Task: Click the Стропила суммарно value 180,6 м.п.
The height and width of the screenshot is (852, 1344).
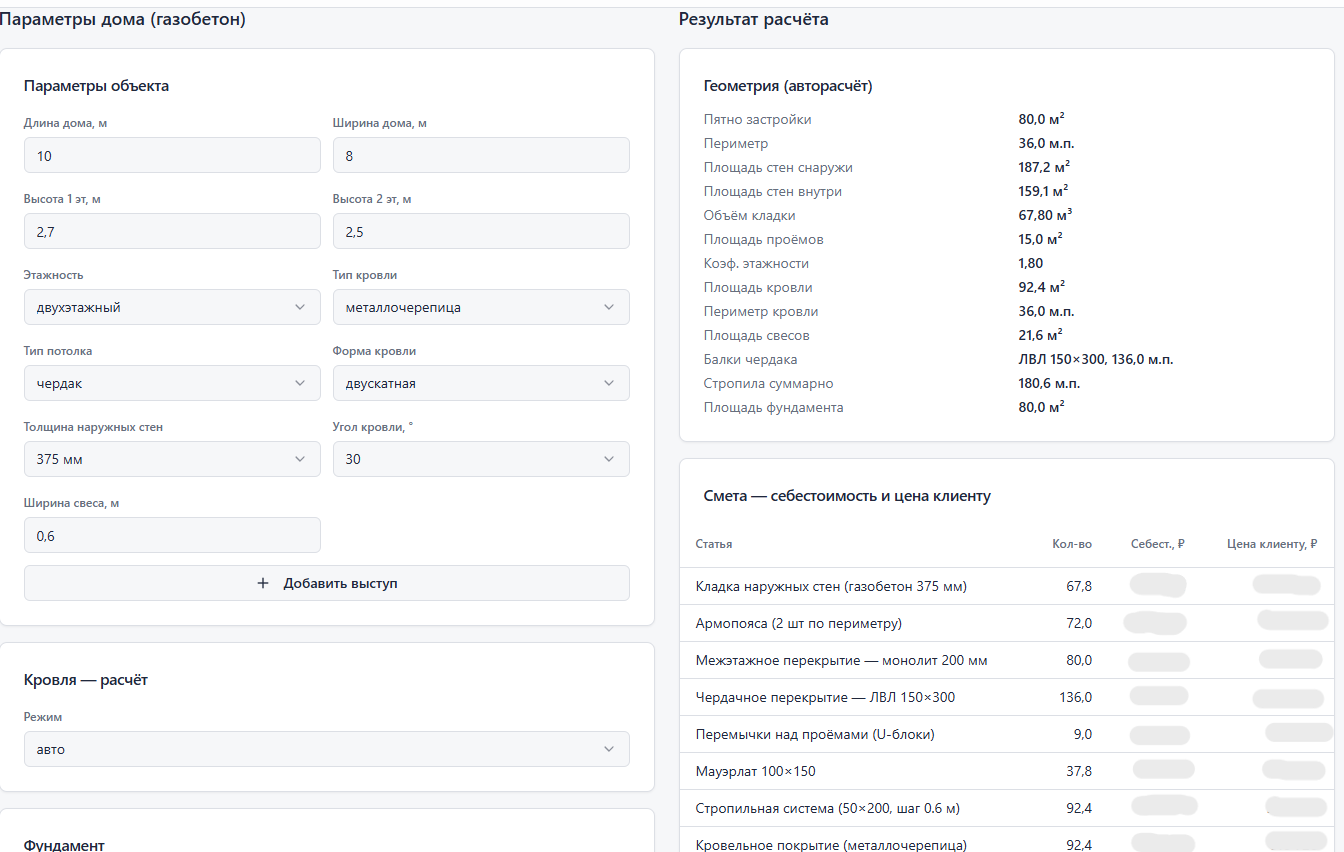Action: click(x=1049, y=383)
